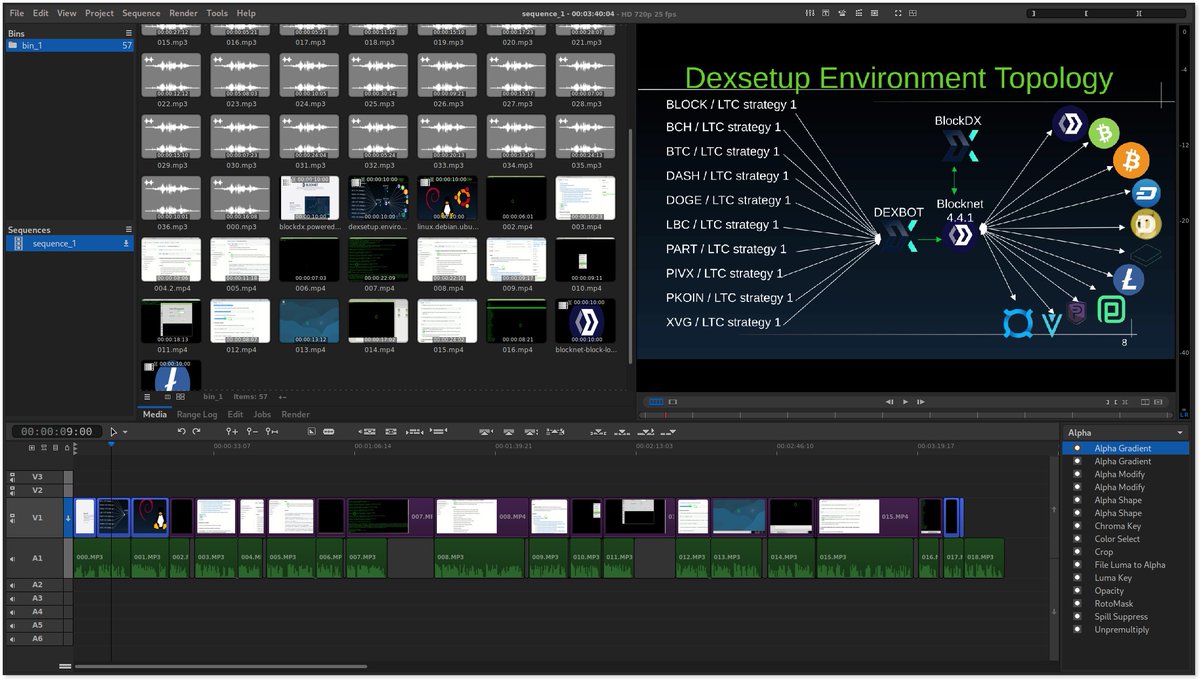Click the timeline zoom in icon
The height and width of the screenshot is (680, 1200).
(x=232, y=431)
